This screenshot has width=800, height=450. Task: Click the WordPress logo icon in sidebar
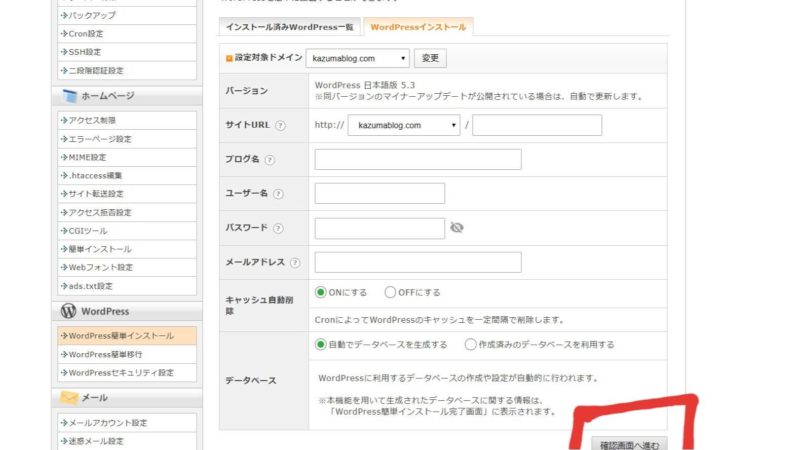[x=68, y=311]
